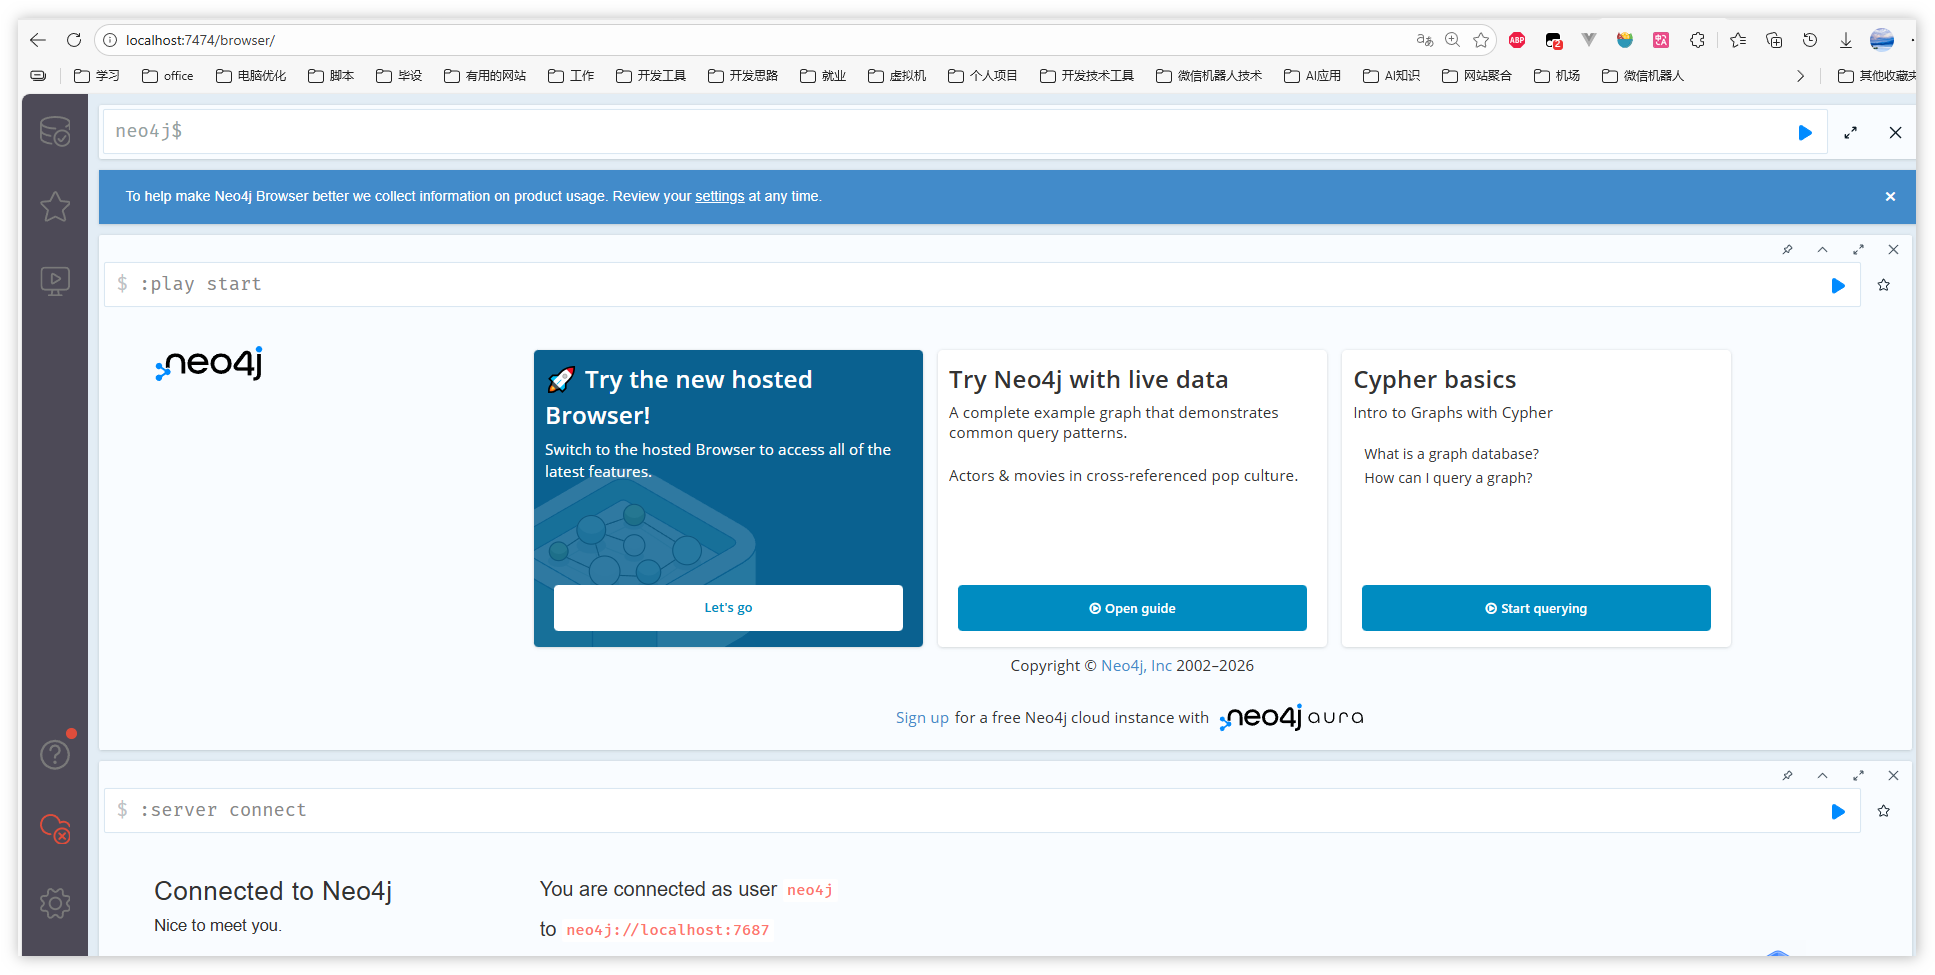The height and width of the screenshot is (975, 1935).
Task: Save :play start as favorite
Action: (1884, 285)
